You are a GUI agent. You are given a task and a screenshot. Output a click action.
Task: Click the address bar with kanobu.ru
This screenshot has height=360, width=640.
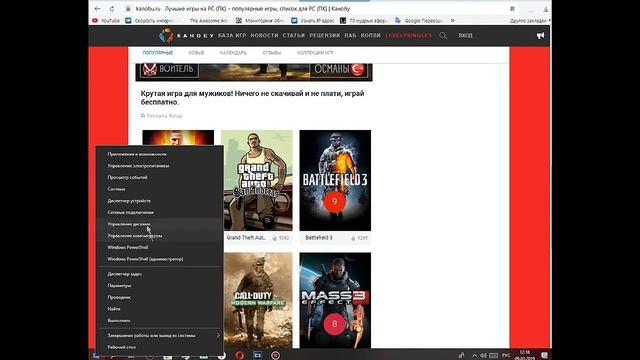(x=318, y=9)
